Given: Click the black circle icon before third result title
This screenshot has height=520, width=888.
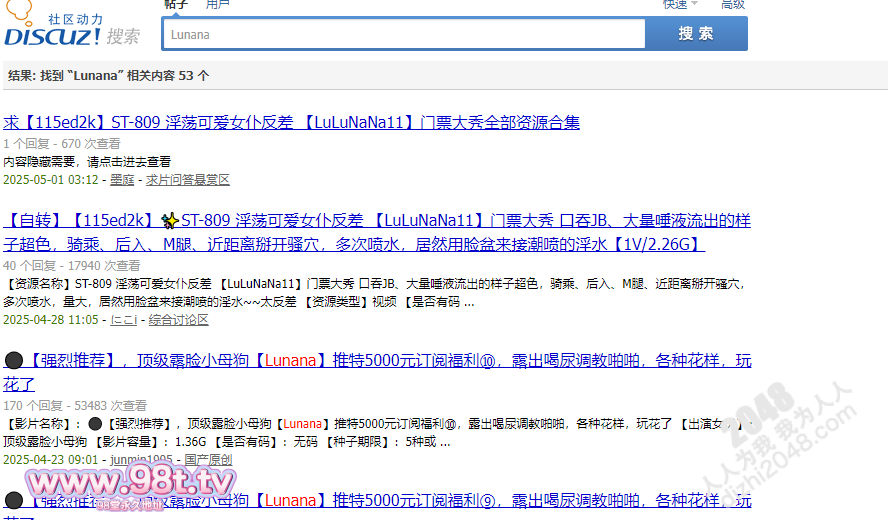Looking at the screenshot, I should point(14,361).
